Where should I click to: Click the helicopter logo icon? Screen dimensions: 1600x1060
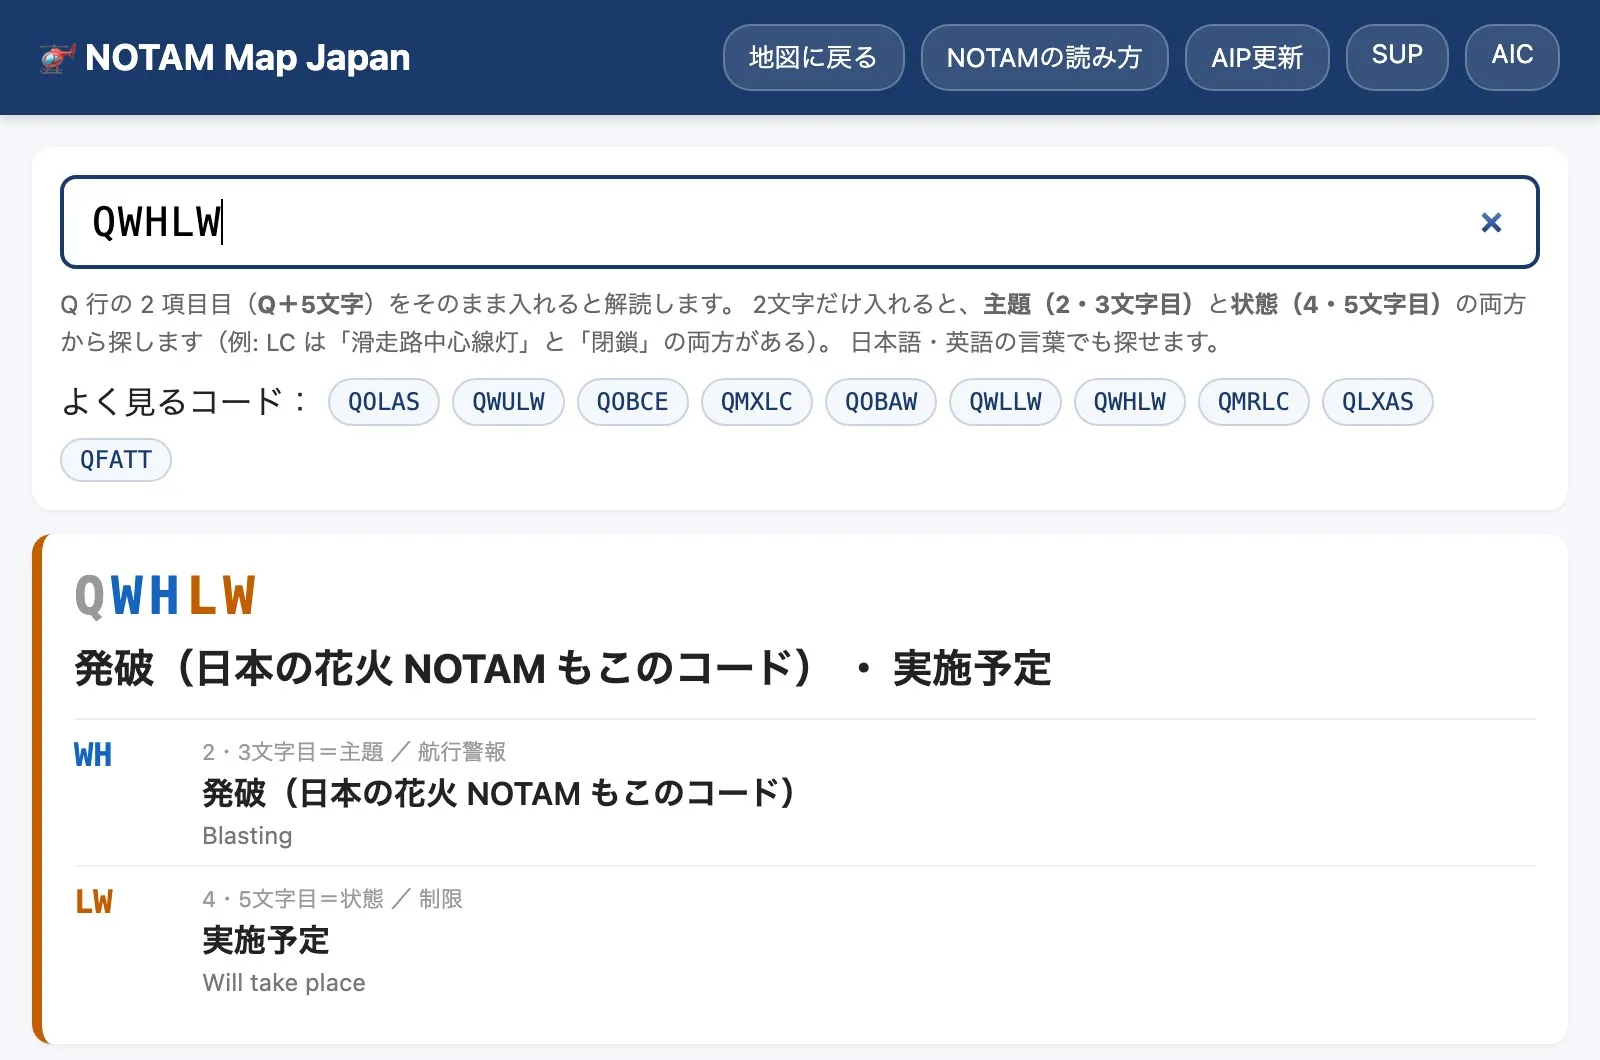pyautogui.click(x=57, y=58)
